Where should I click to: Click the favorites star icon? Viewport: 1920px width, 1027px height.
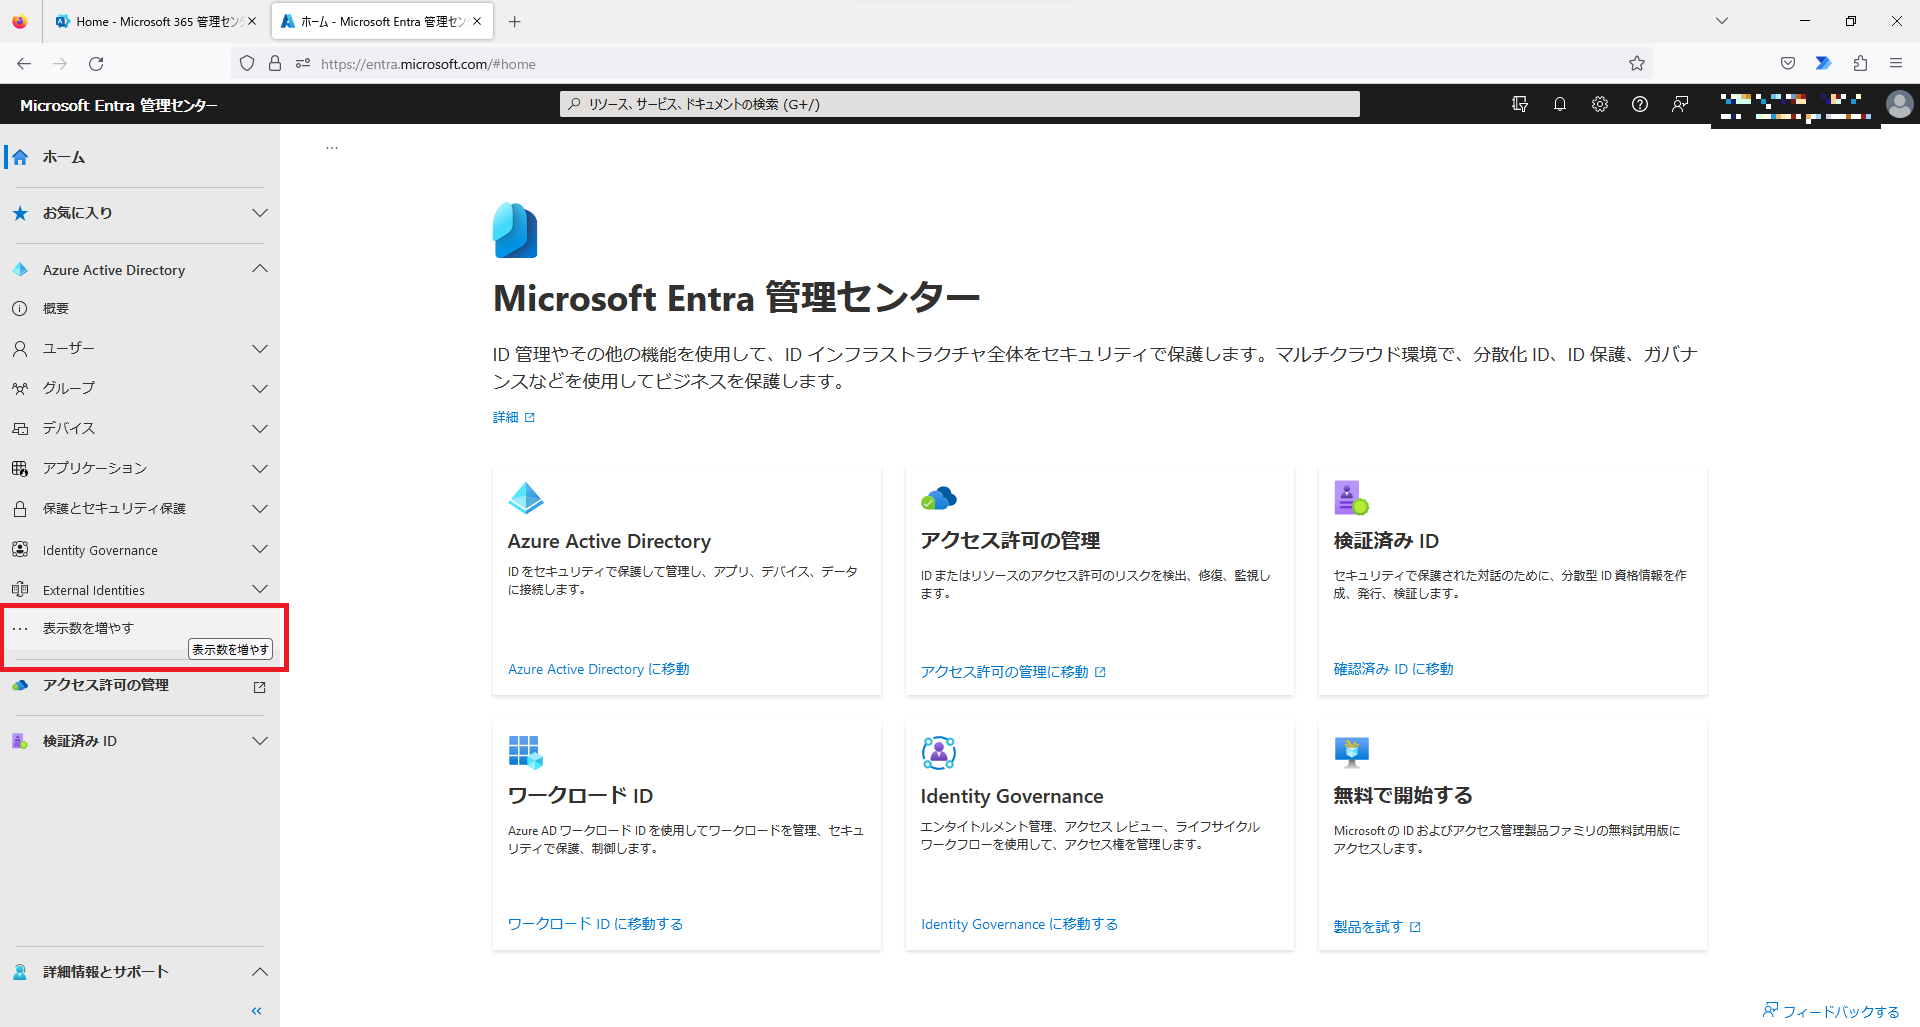[20, 213]
